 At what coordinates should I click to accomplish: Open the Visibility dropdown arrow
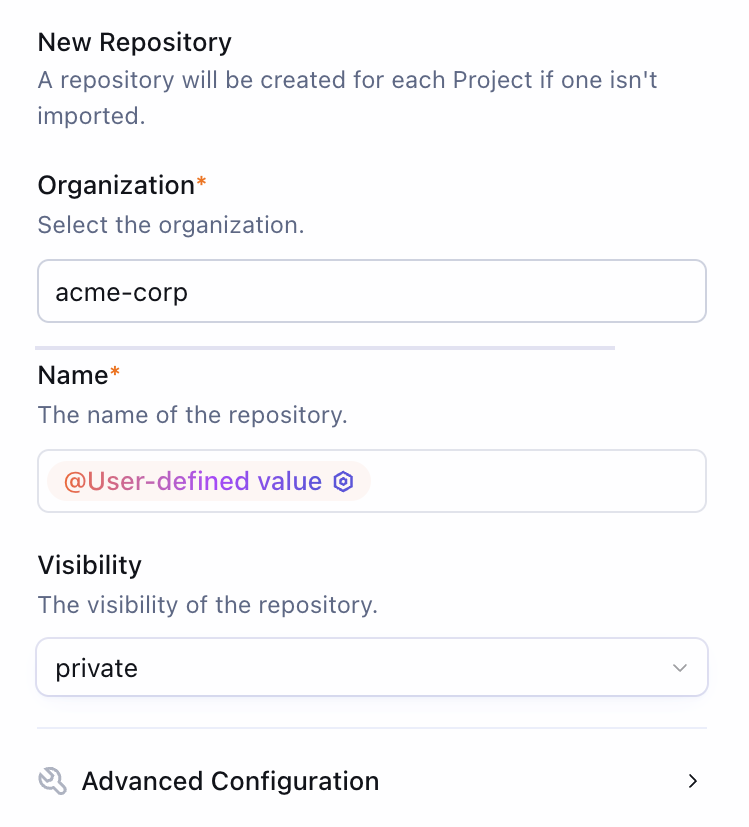click(680, 668)
